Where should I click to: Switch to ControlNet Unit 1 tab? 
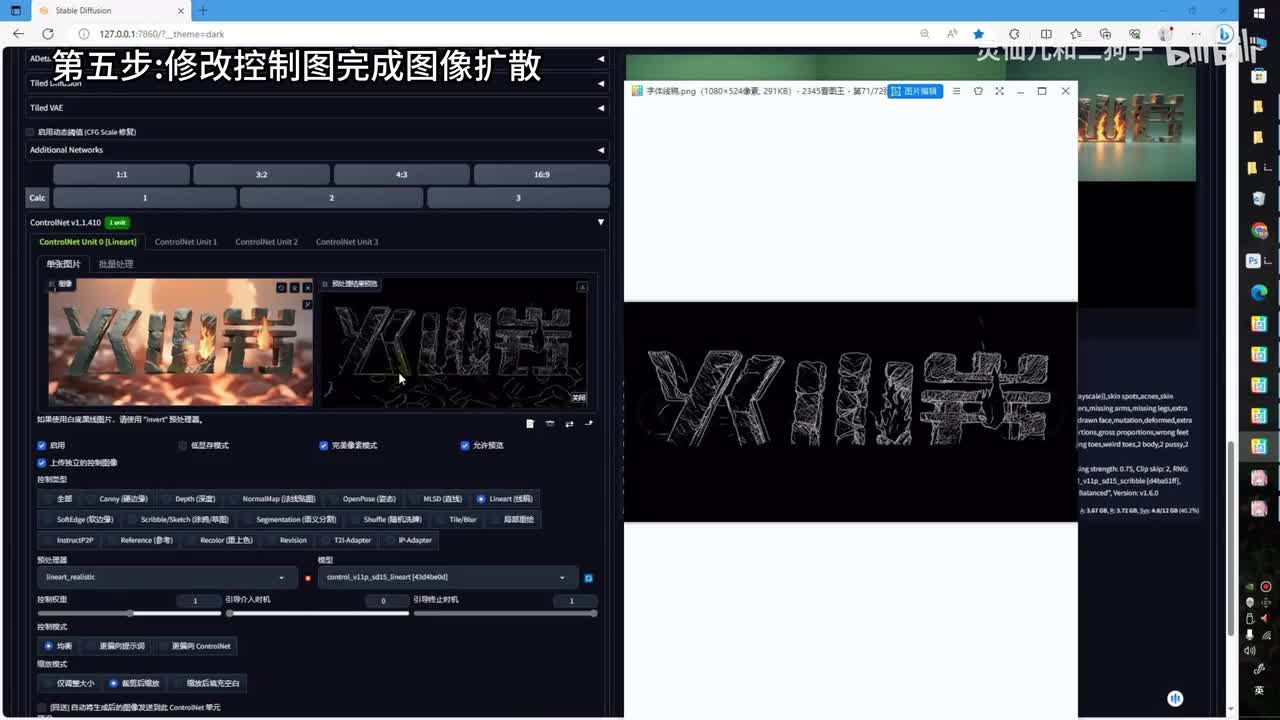(185, 242)
